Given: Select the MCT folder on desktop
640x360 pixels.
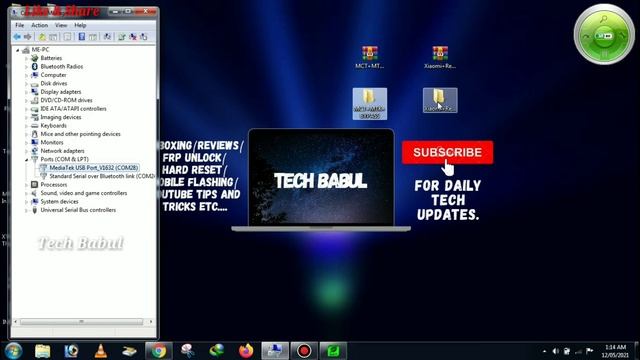Looking at the screenshot, I should (370, 104).
